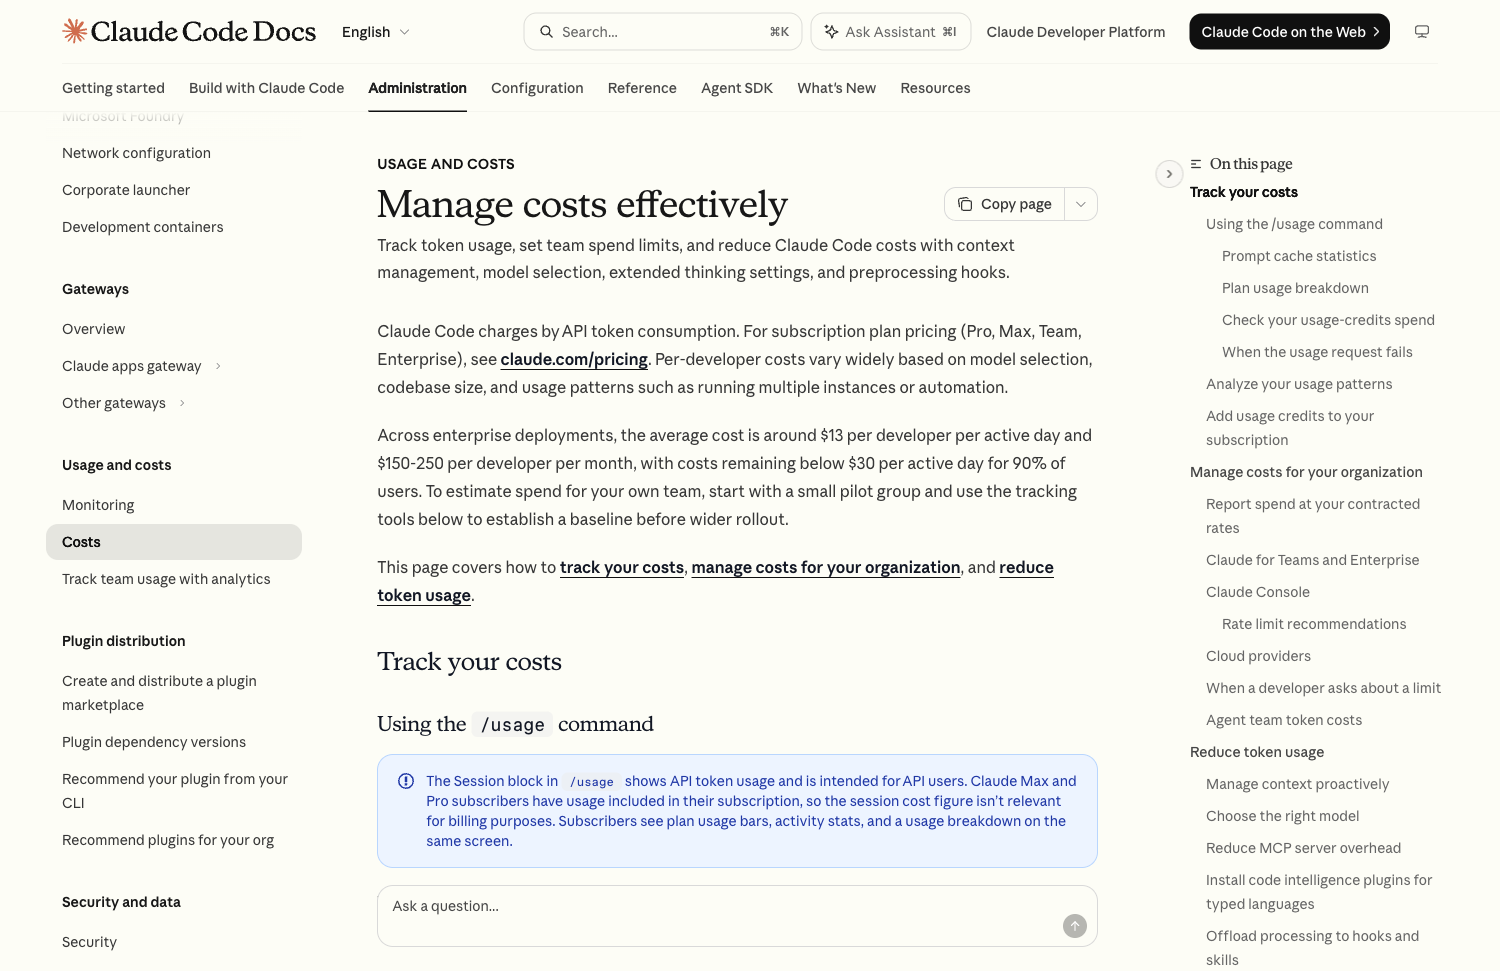Image resolution: width=1500 pixels, height=971 pixels.
Task: Open Development containers in the sidebar
Action: pos(143,227)
